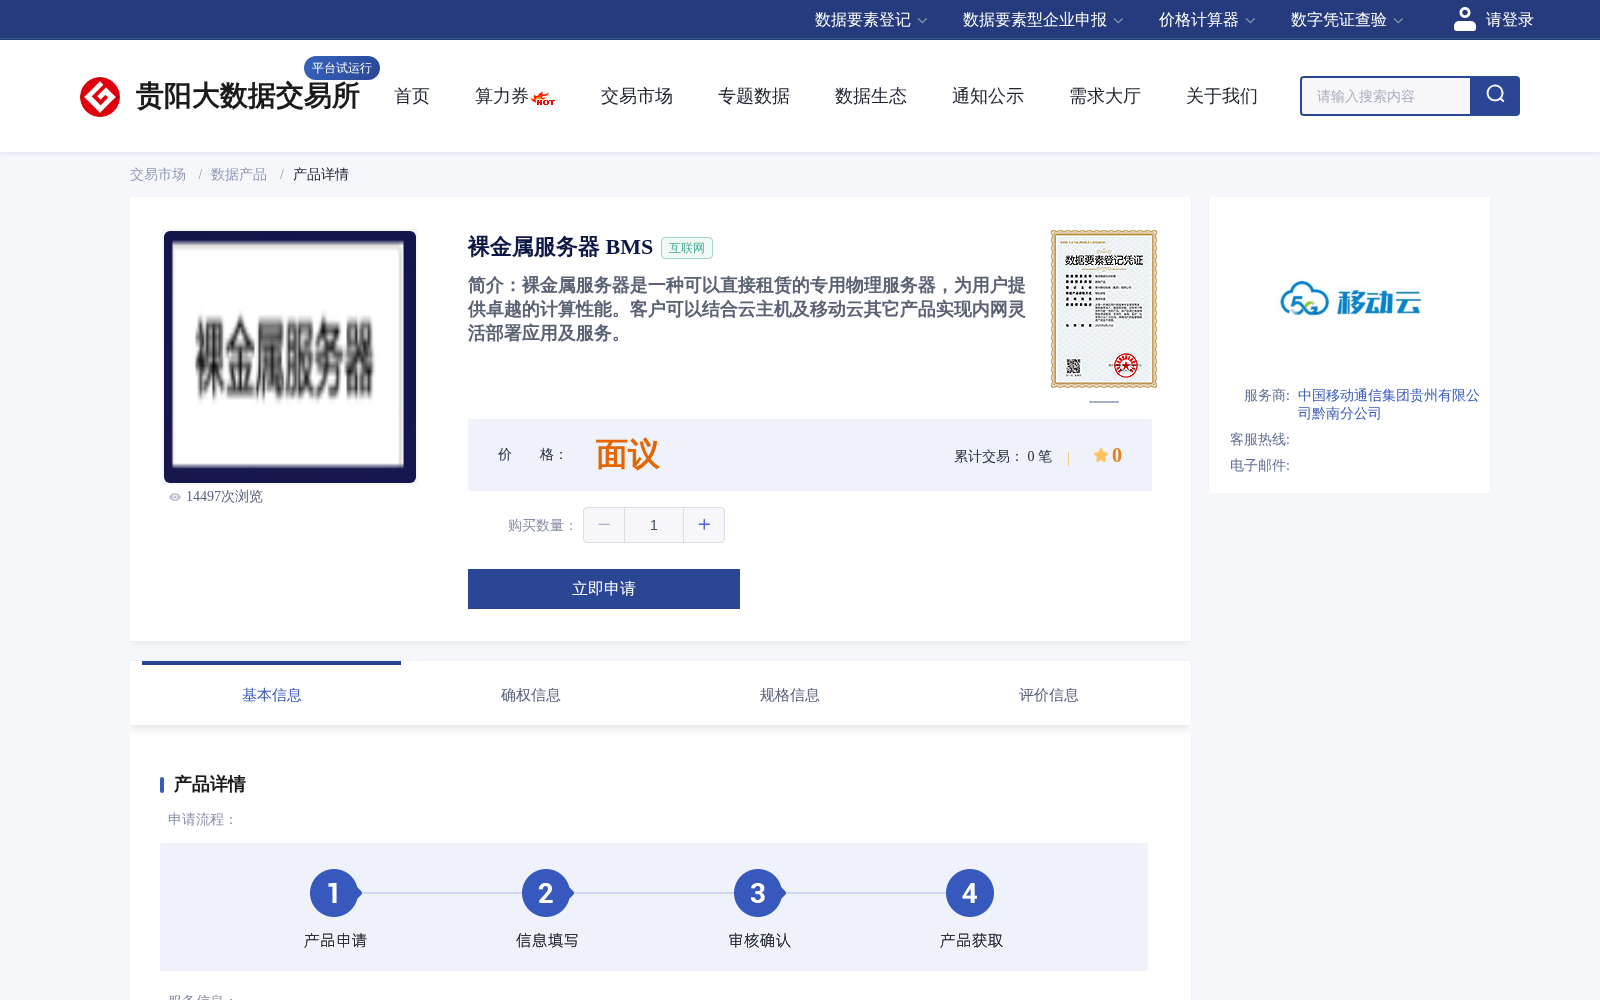Image resolution: width=1600 pixels, height=1000 pixels.
Task: Expand the 价格计算器 dropdown
Action: 1207,20
